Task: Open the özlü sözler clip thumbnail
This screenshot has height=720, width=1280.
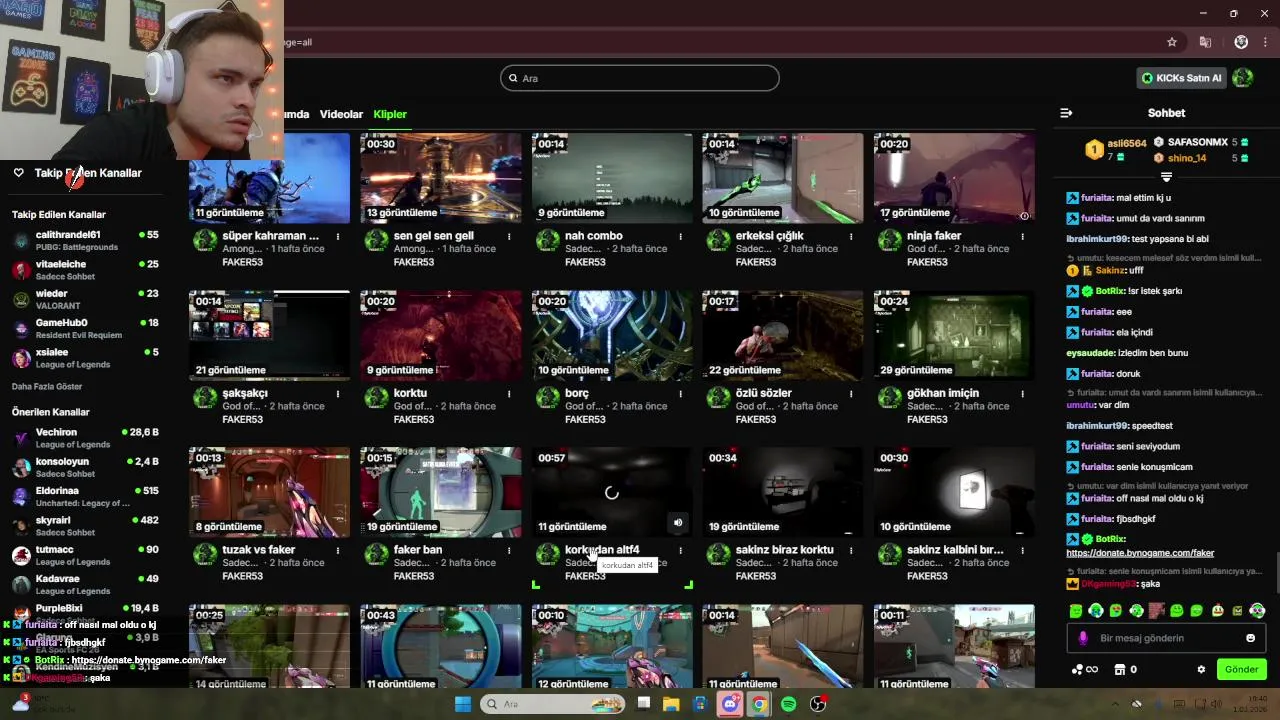Action: [783, 335]
